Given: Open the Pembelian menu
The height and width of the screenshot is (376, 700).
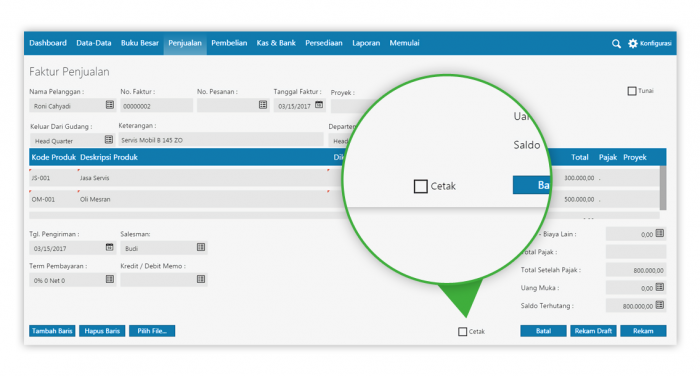Looking at the screenshot, I should (229, 43).
